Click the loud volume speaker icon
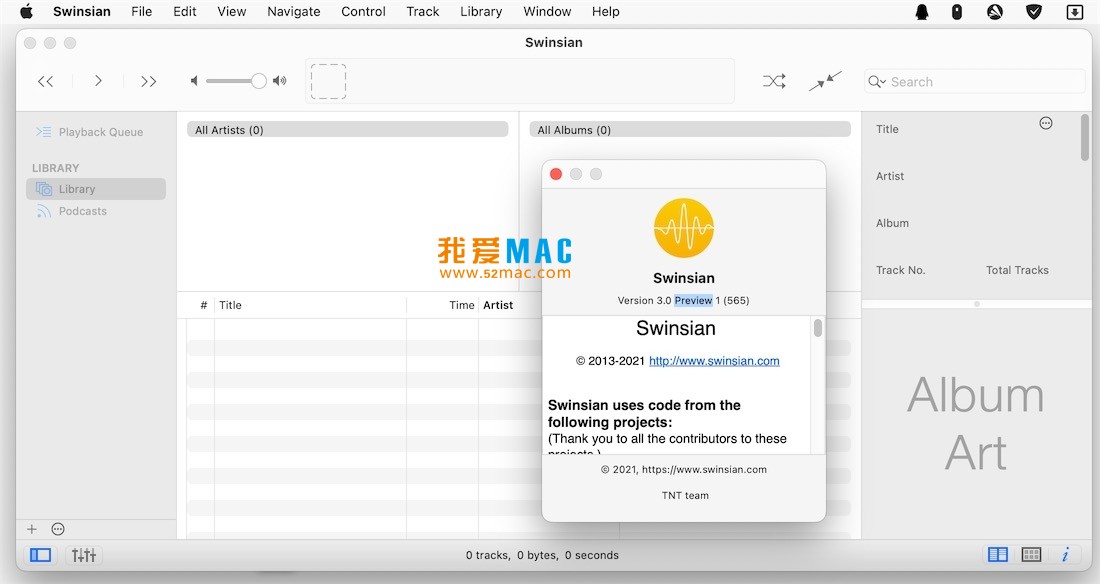The width and height of the screenshot is (1100, 584). point(280,81)
